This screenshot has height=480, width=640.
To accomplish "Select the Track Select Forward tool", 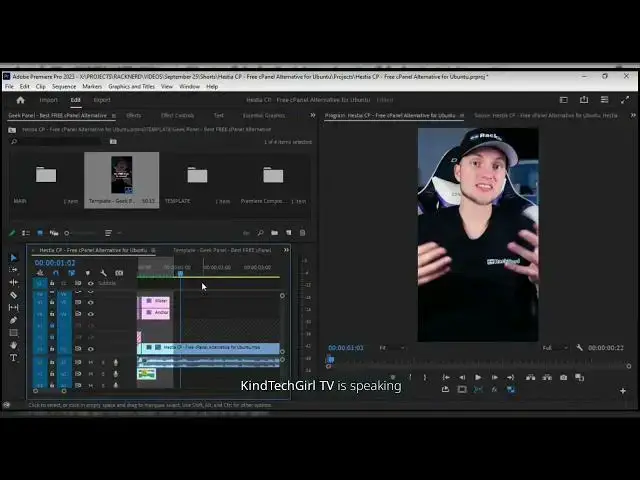I will pos(13,270).
